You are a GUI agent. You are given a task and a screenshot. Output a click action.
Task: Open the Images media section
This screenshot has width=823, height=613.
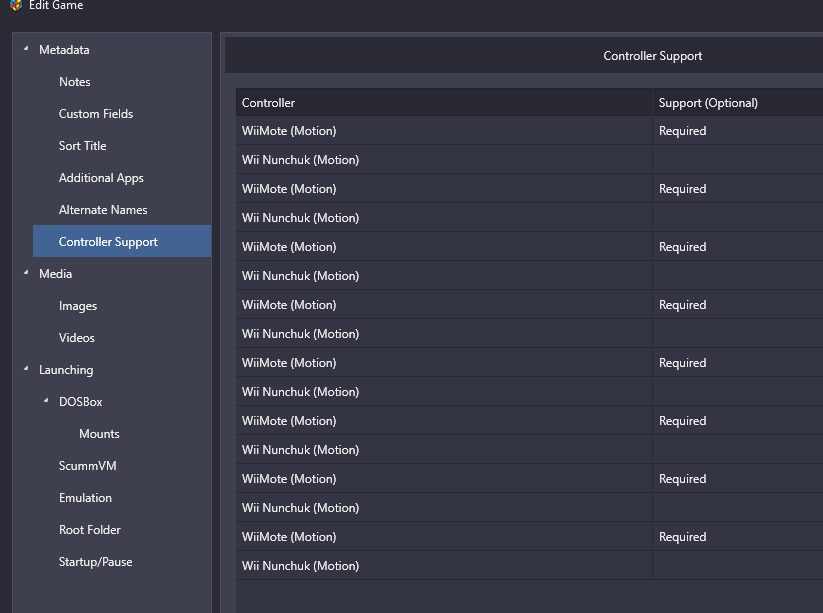click(78, 306)
